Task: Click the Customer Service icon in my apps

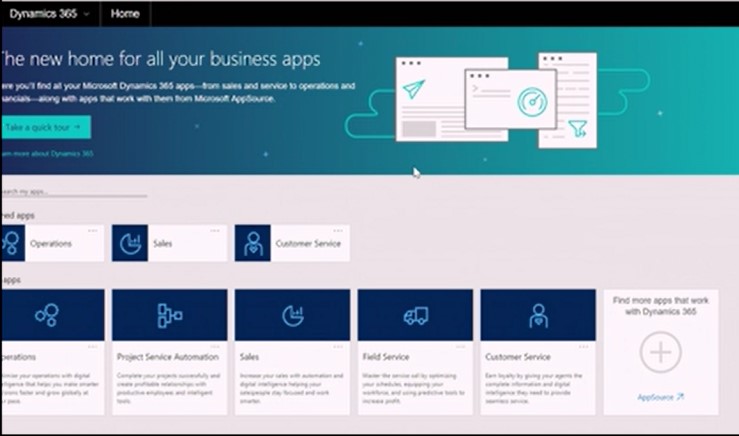Action: click(538, 316)
